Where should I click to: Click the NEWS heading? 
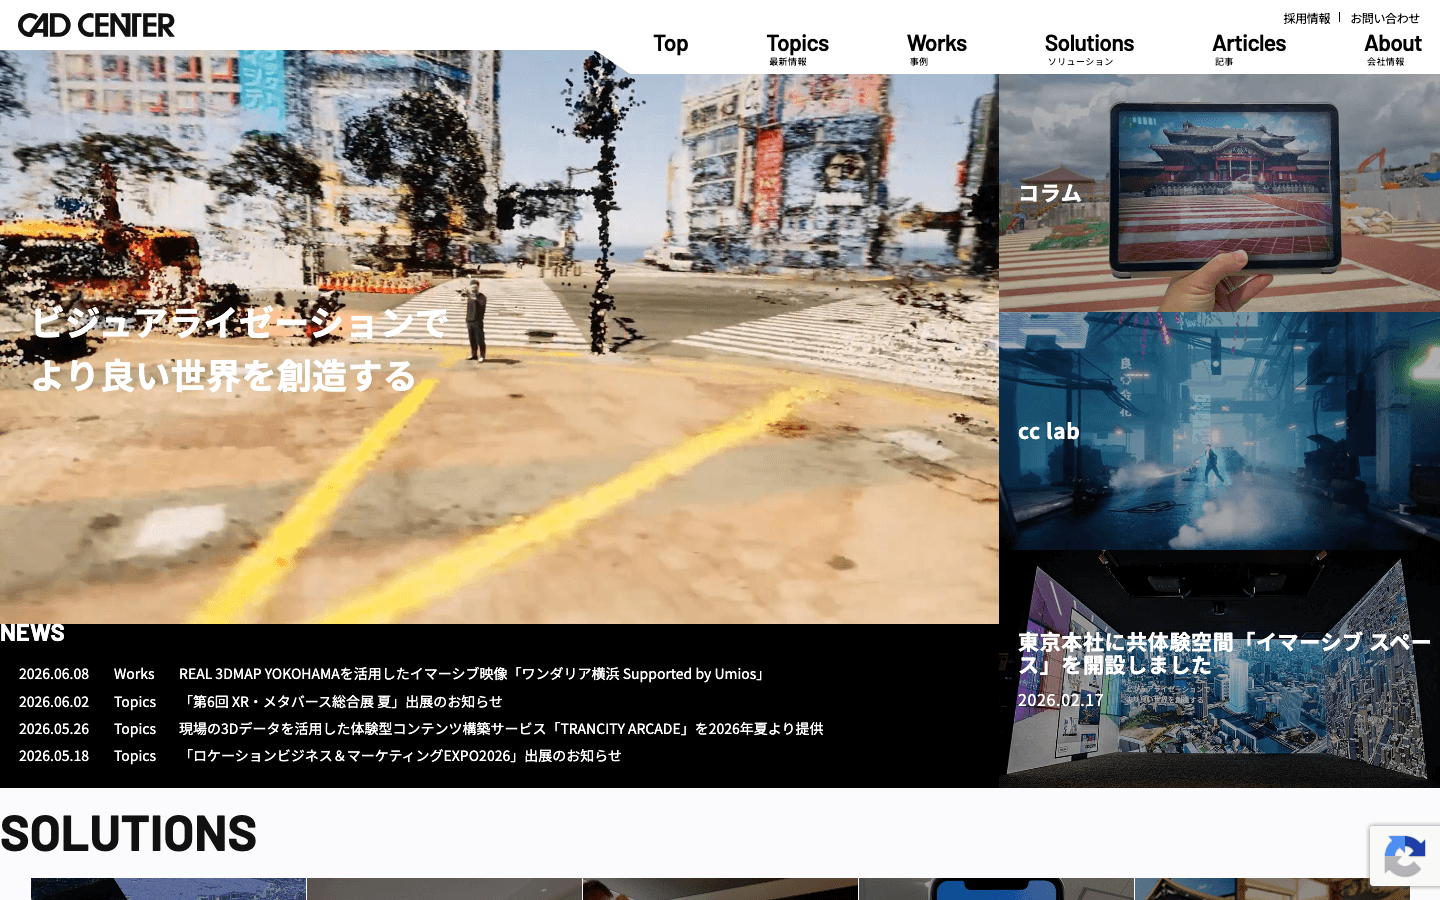[32, 633]
